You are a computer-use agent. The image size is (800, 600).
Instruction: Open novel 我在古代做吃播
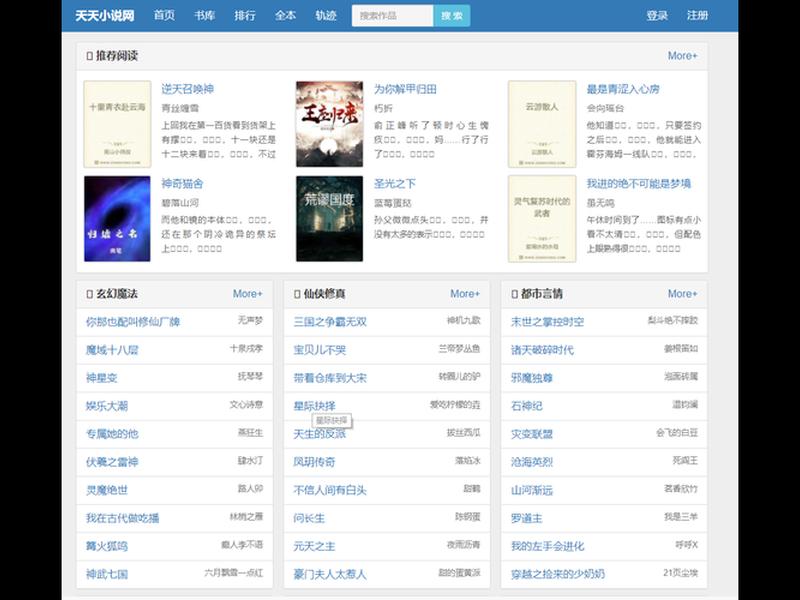(122, 518)
